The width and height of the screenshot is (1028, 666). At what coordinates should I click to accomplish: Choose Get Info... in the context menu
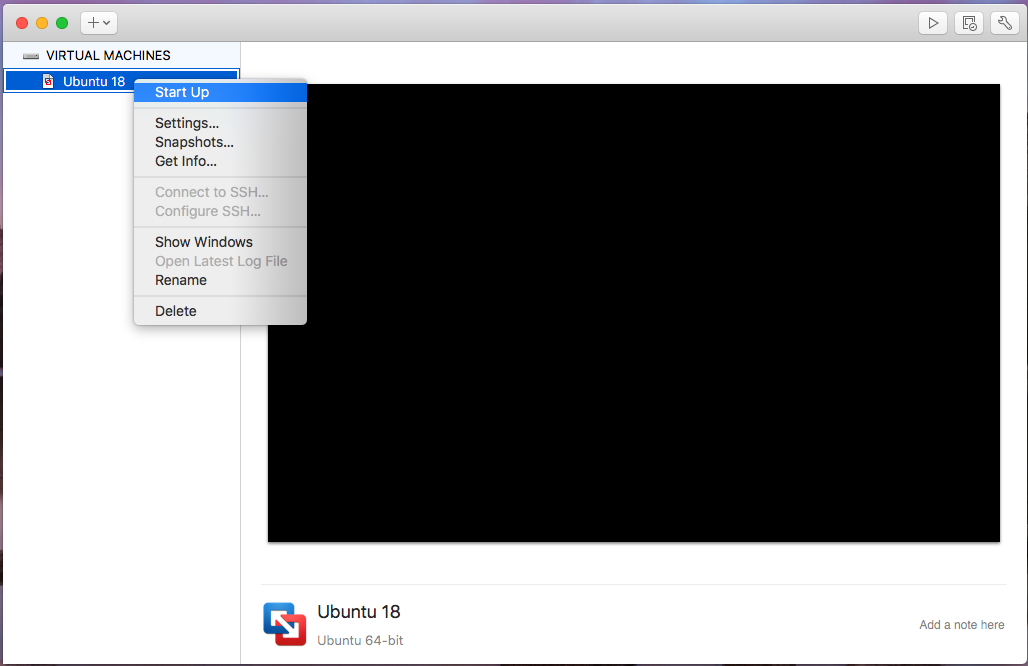220,161
